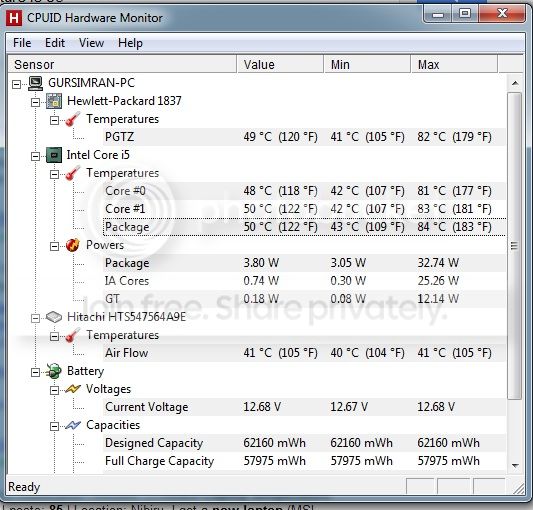Image resolution: width=533 pixels, height=510 pixels.
Task: Open the File menu
Action: click(x=22, y=43)
